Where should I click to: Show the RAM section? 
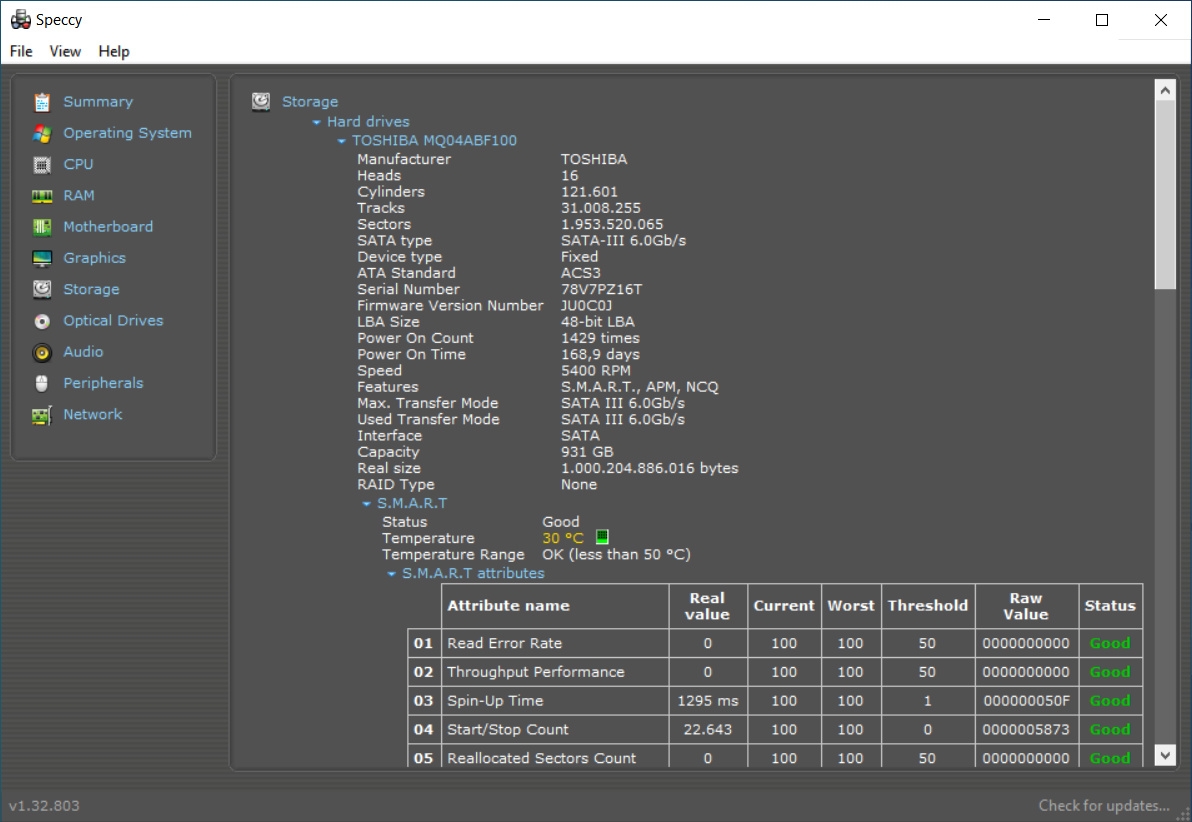(x=79, y=195)
